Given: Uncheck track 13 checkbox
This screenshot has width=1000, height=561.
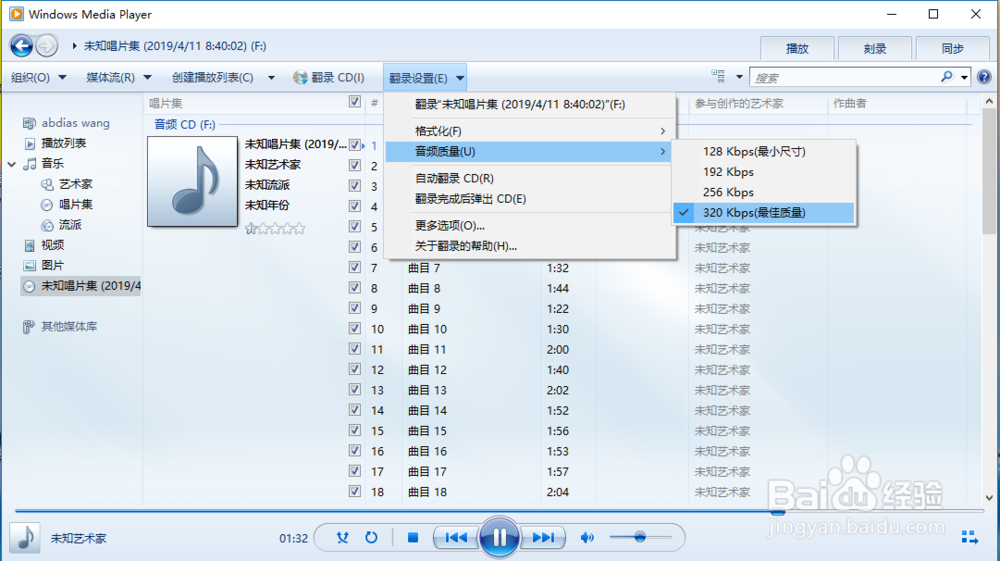Looking at the screenshot, I should 355,390.
